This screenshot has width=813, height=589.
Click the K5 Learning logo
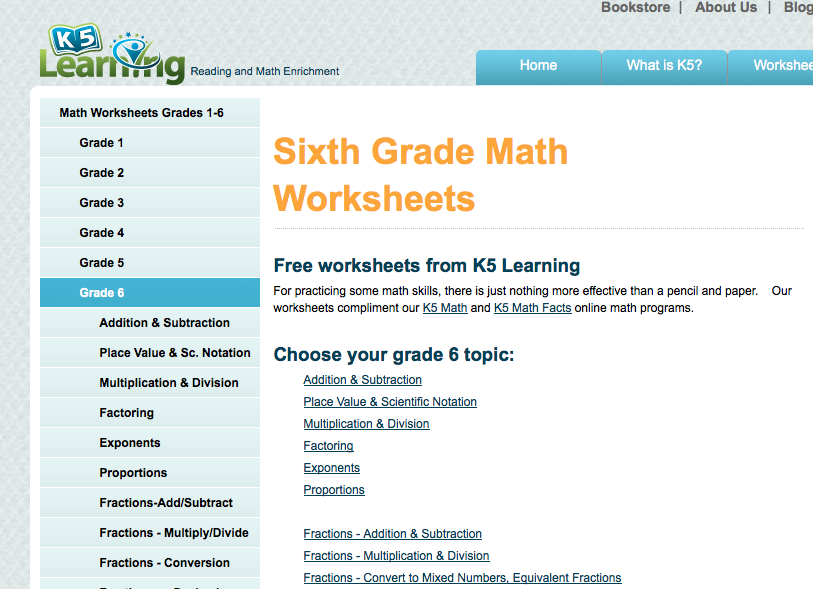112,54
